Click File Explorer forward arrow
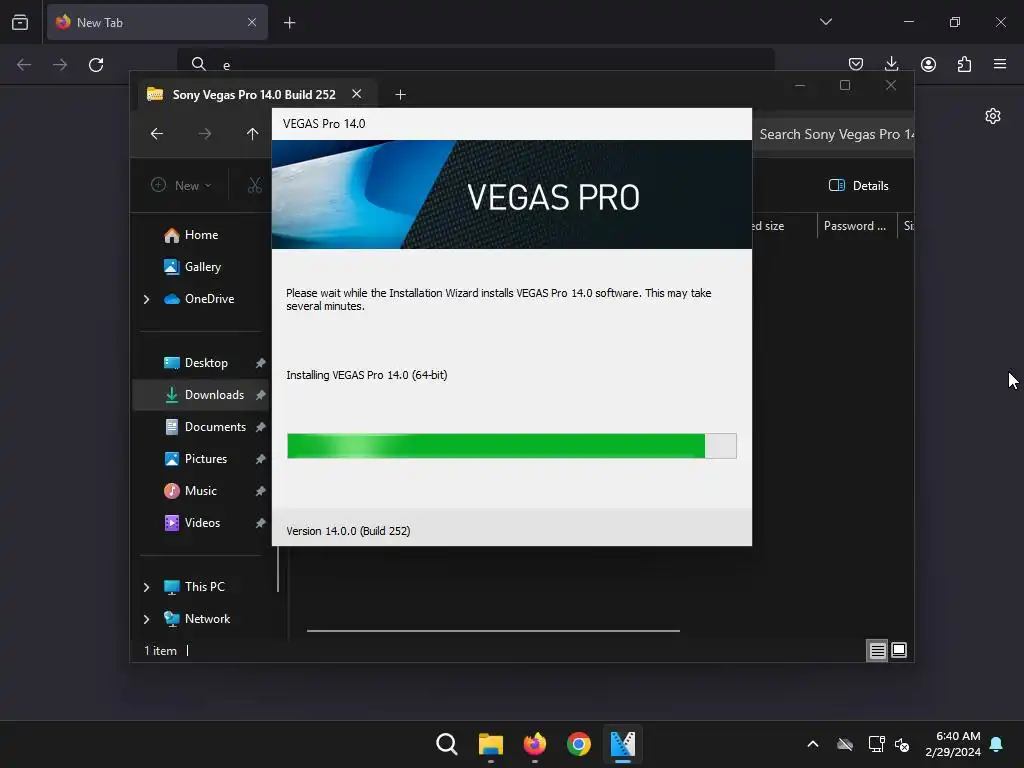The width and height of the screenshot is (1024, 768). click(204, 134)
